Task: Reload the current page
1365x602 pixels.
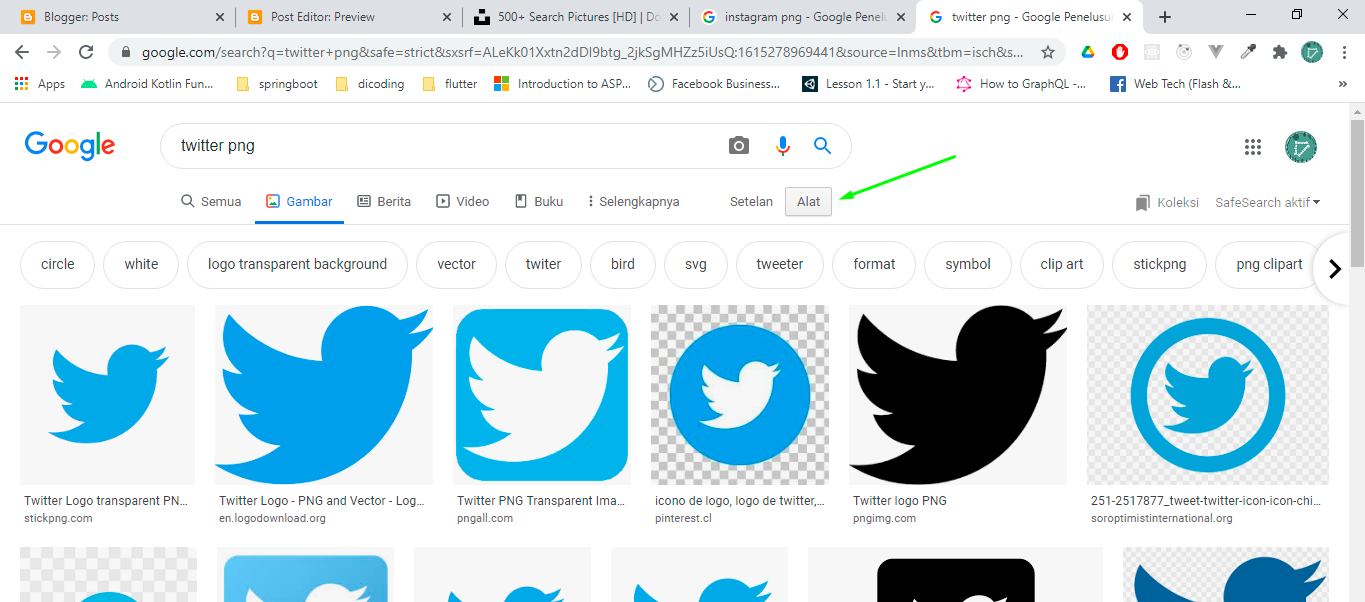Action: coord(87,52)
